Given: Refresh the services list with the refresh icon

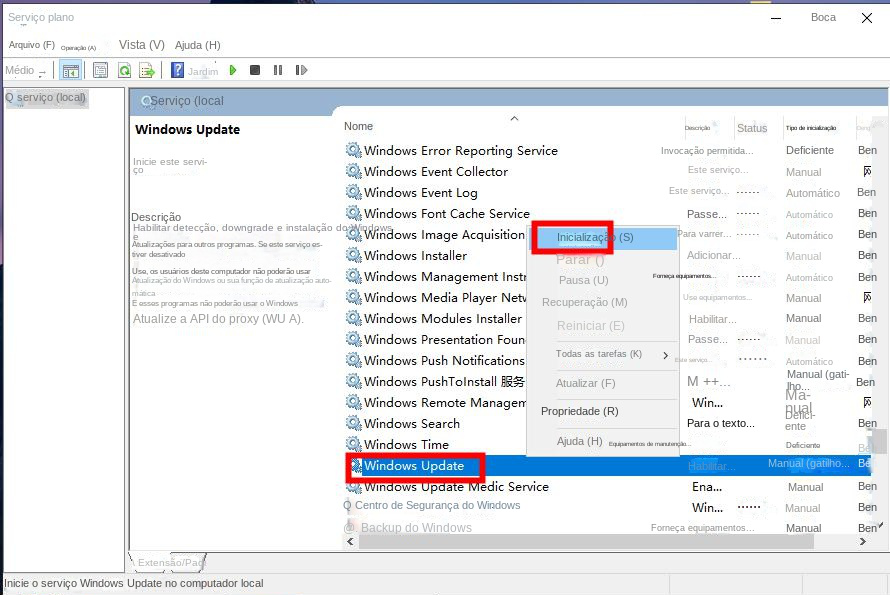Looking at the screenshot, I should (124, 70).
